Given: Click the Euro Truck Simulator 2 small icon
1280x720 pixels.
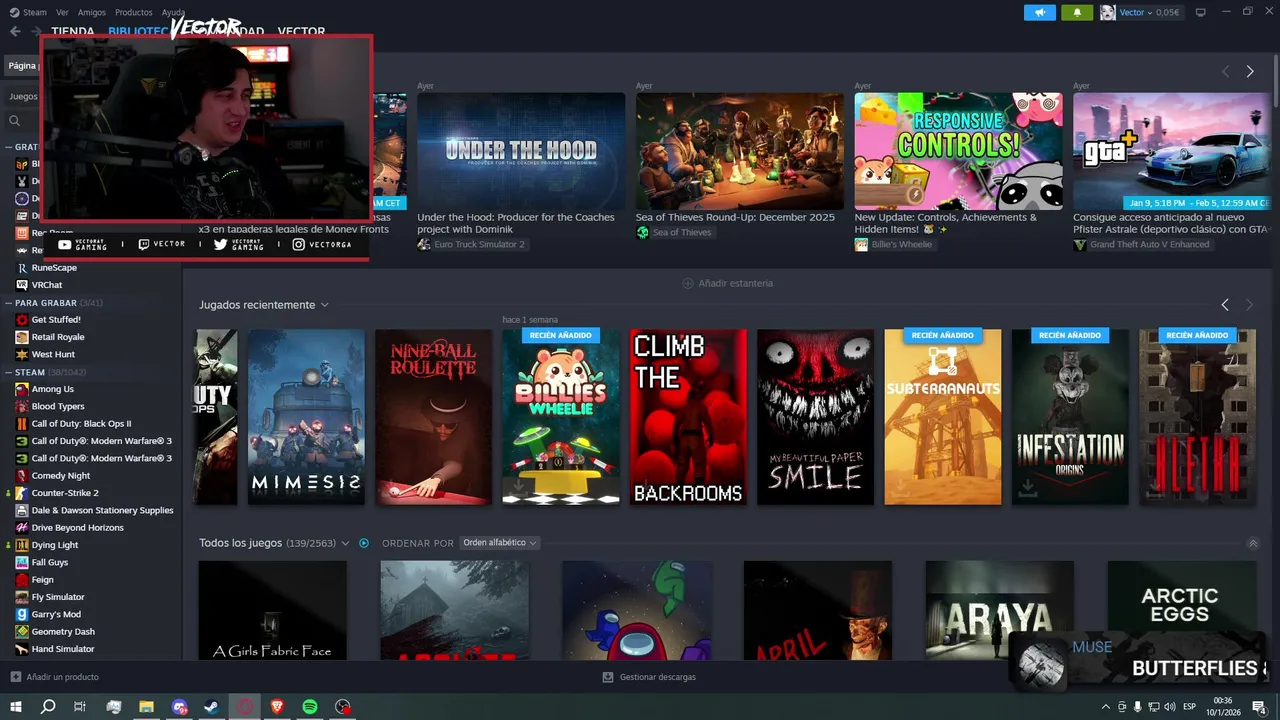Looking at the screenshot, I should [x=424, y=244].
